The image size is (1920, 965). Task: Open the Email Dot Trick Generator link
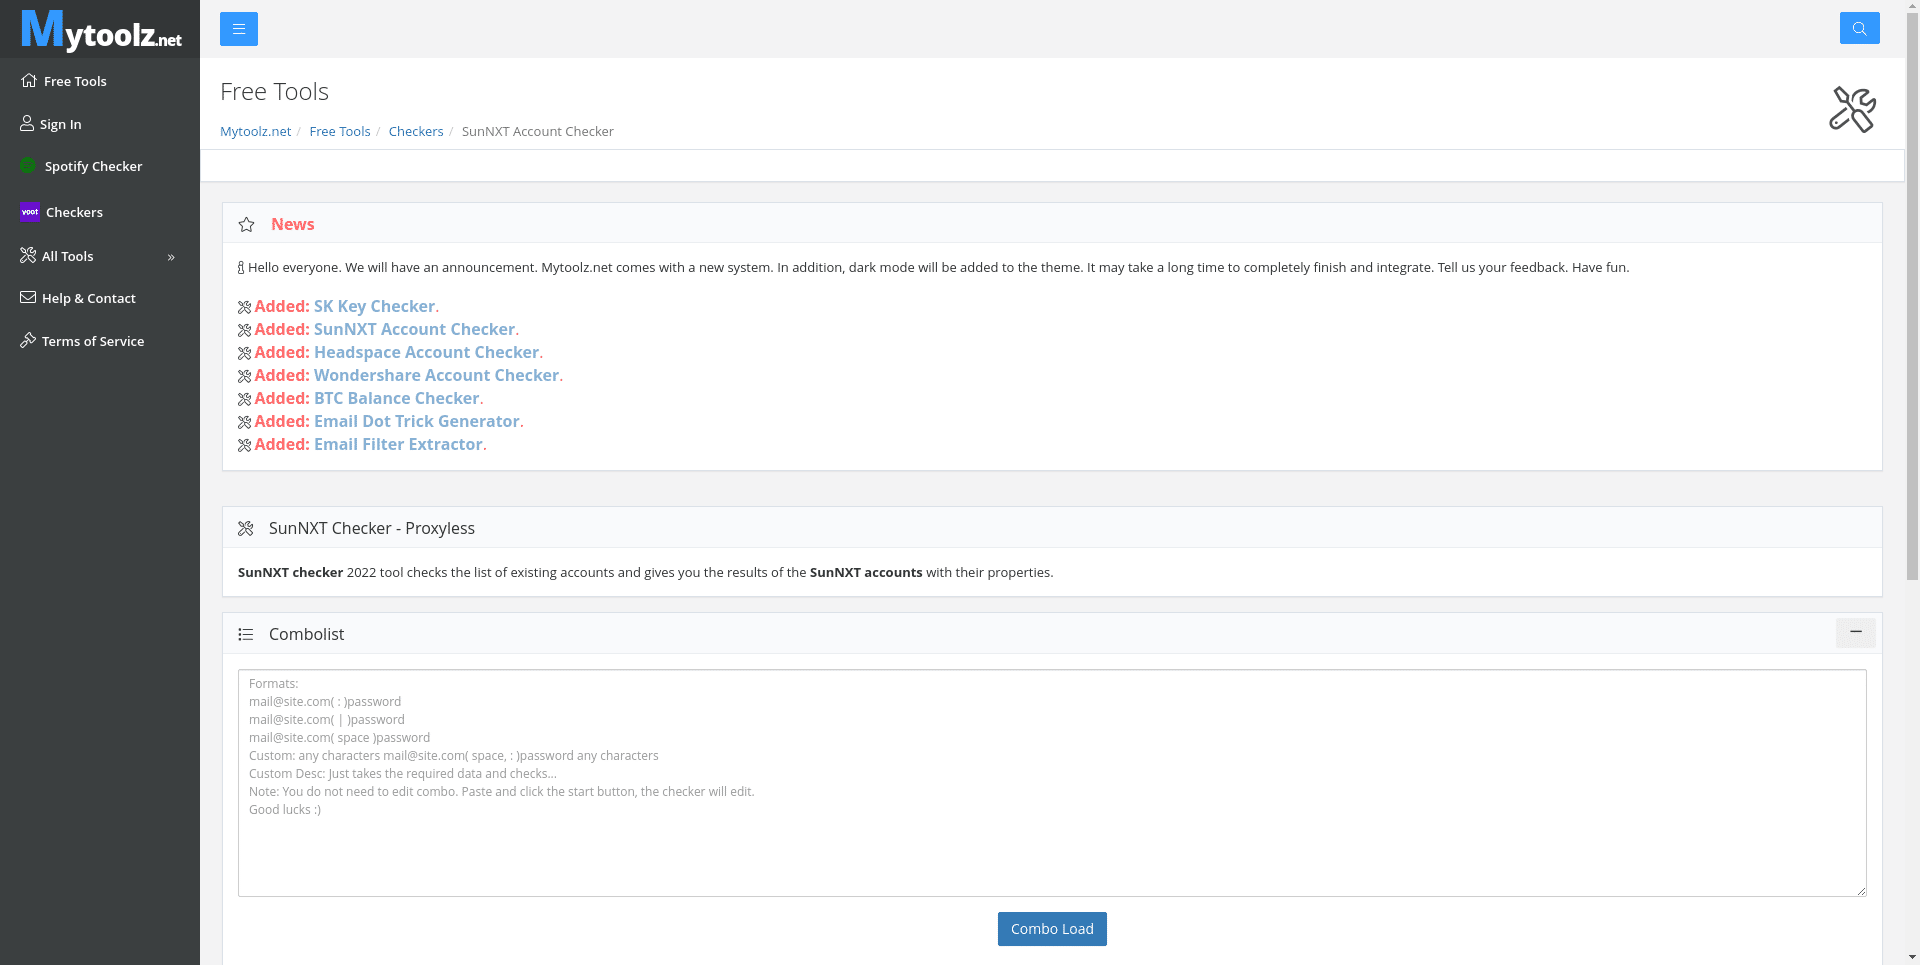pyautogui.click(x=416, y=421)
